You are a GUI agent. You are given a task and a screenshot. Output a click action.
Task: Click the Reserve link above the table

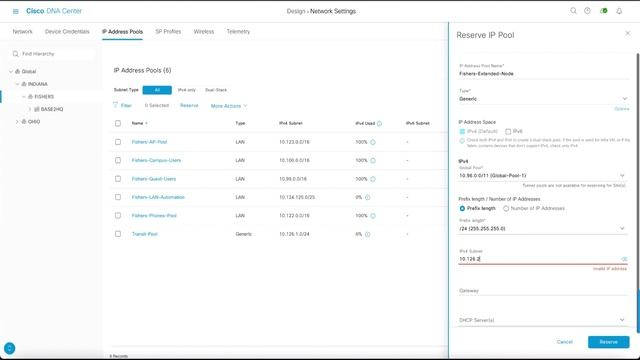(x=189, y=105)
